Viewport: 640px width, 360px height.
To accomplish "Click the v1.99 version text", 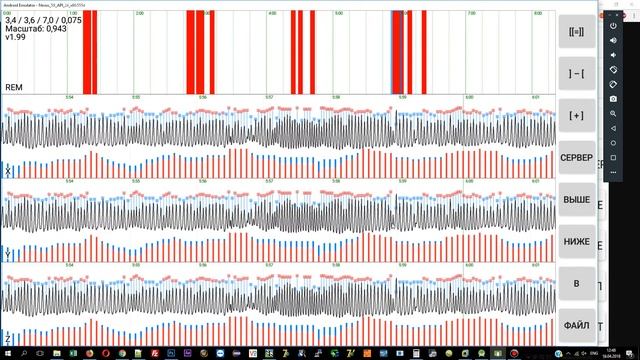I will (x=15, y=37).
